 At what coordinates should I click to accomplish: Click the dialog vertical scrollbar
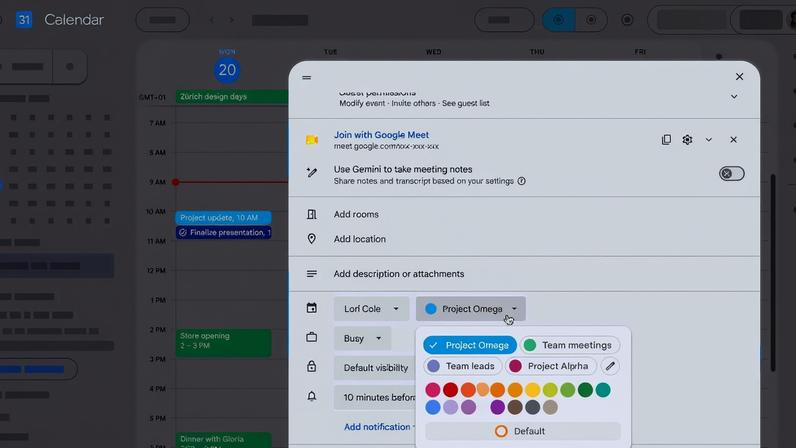773,272
